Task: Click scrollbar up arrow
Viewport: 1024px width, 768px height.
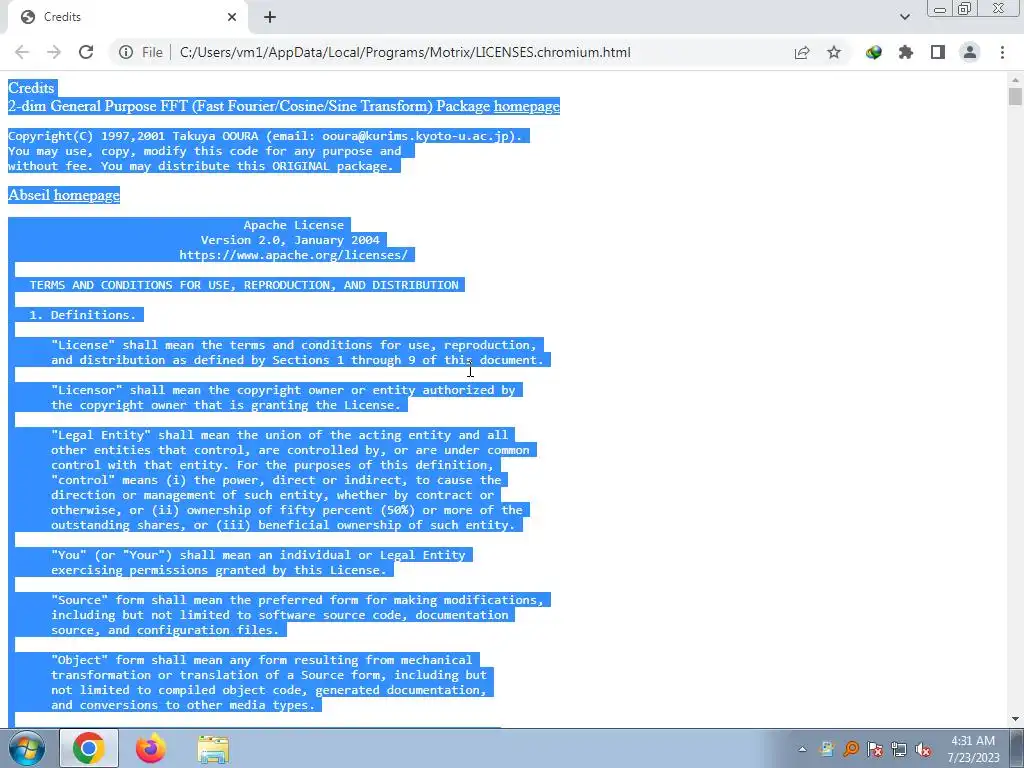Action: [1015, 80]
